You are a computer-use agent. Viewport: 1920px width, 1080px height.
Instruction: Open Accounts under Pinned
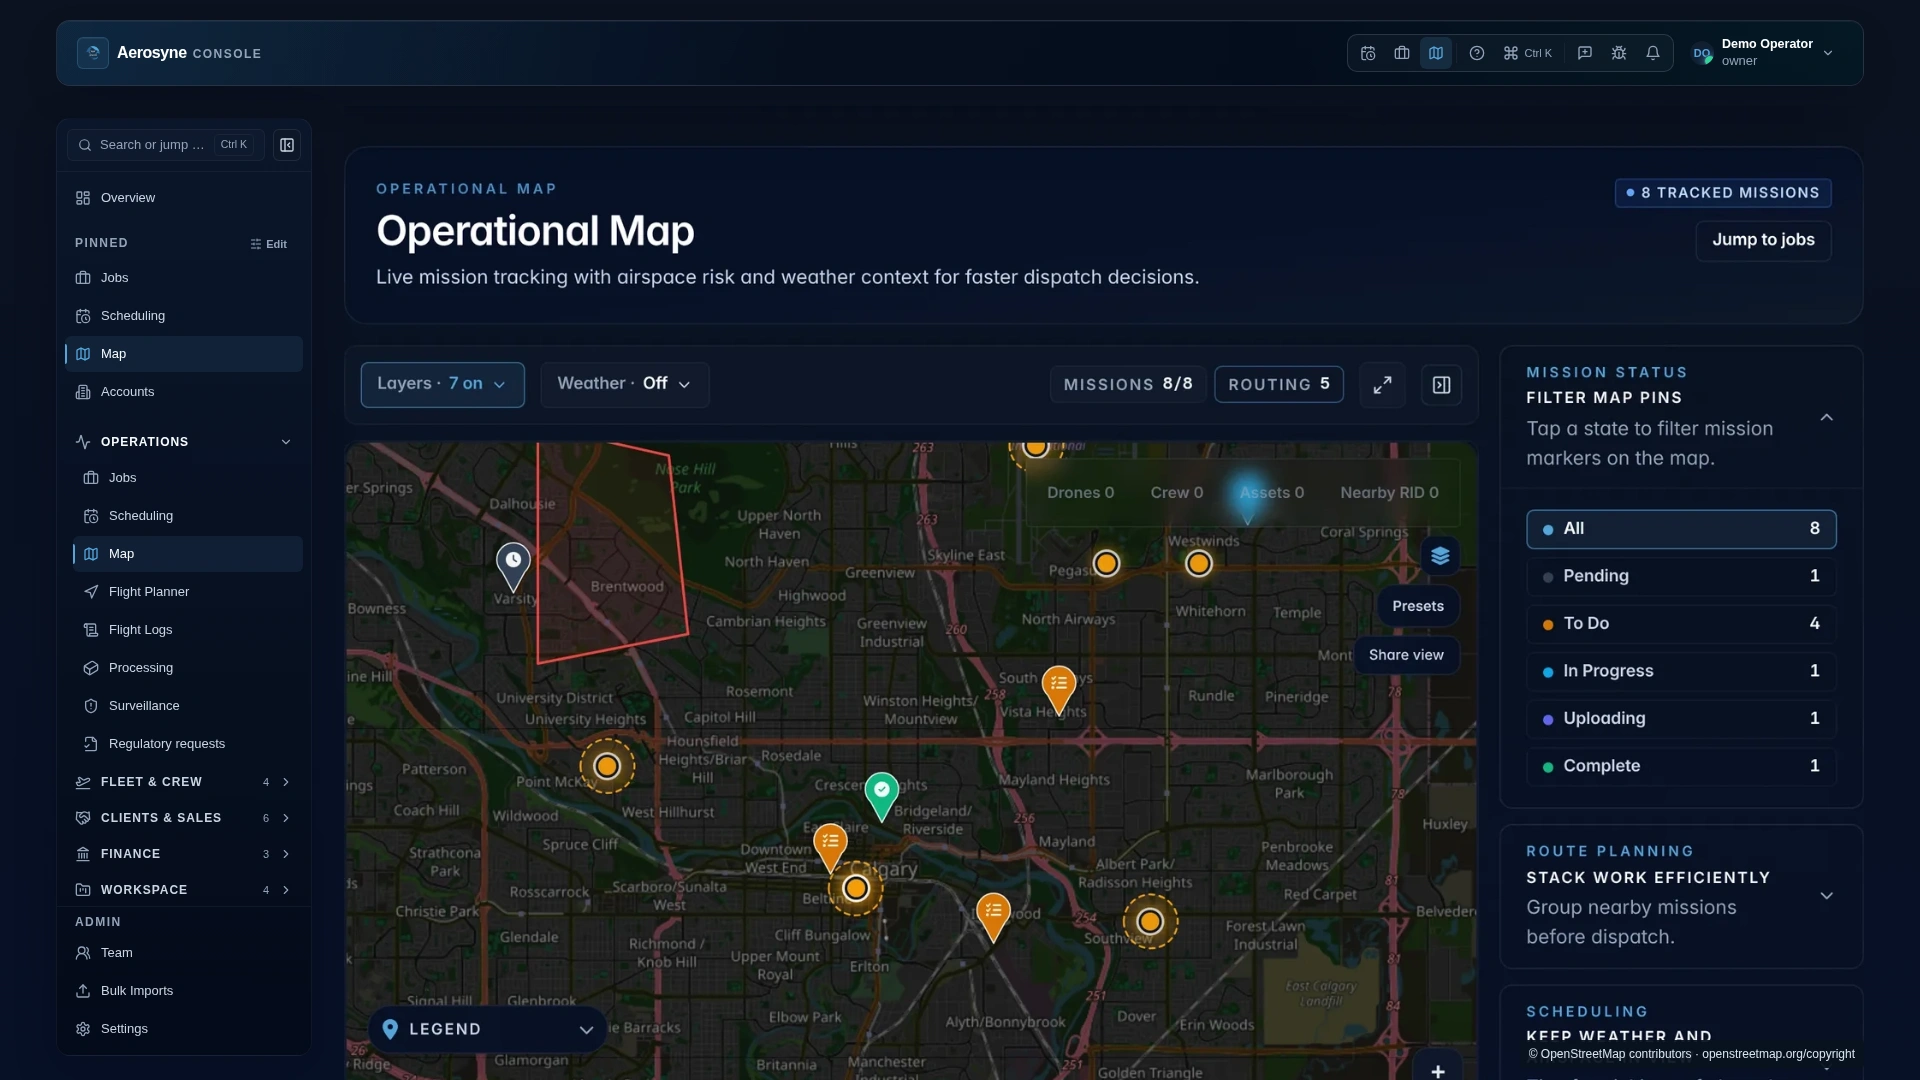184,392
